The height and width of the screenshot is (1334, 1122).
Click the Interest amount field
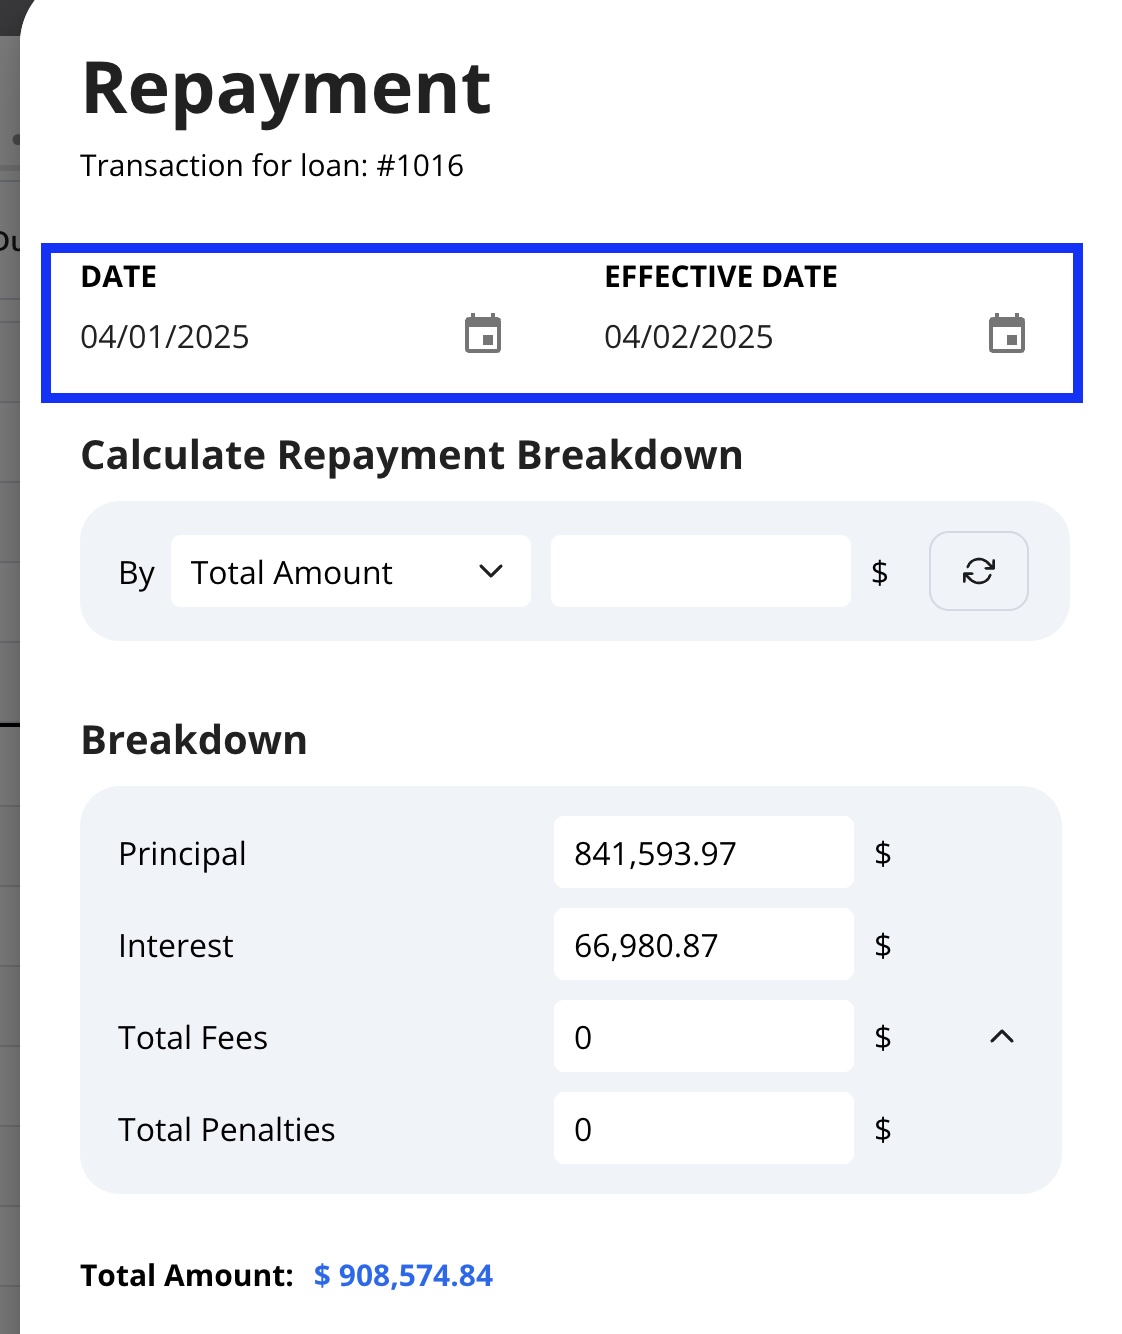tap(704, 945)
